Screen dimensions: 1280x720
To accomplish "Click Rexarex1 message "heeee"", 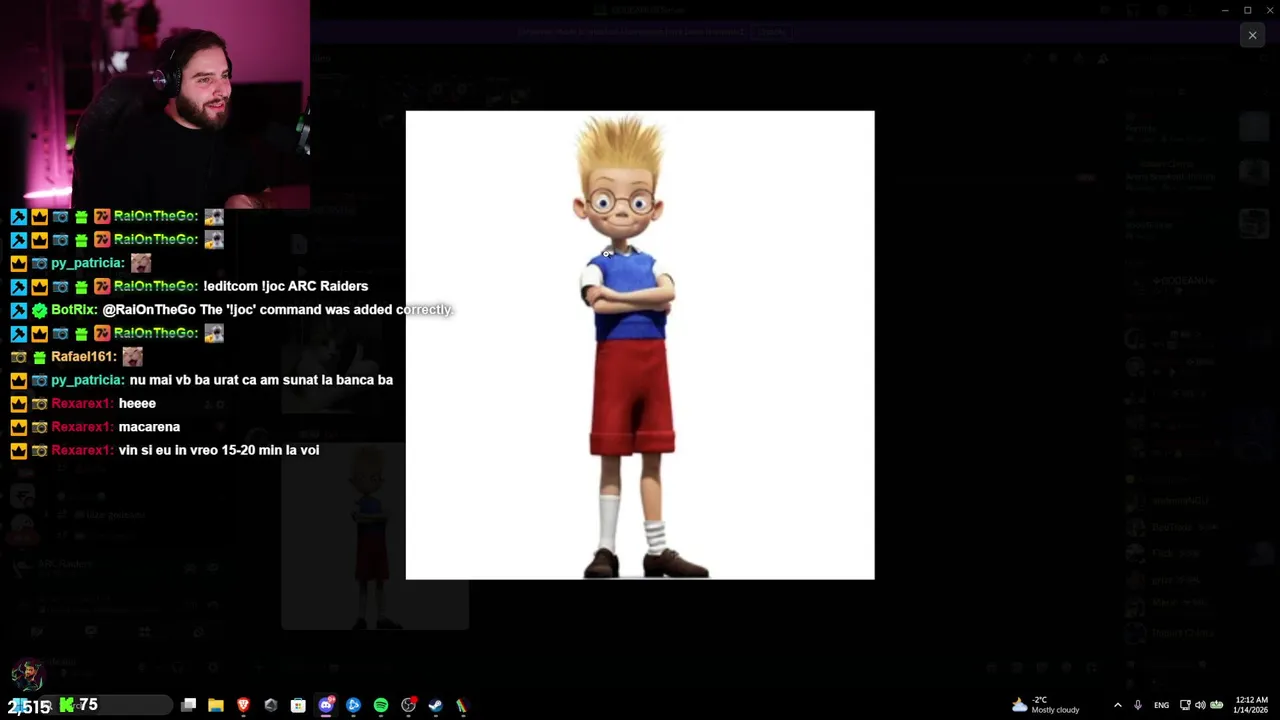I will [137, 403].
